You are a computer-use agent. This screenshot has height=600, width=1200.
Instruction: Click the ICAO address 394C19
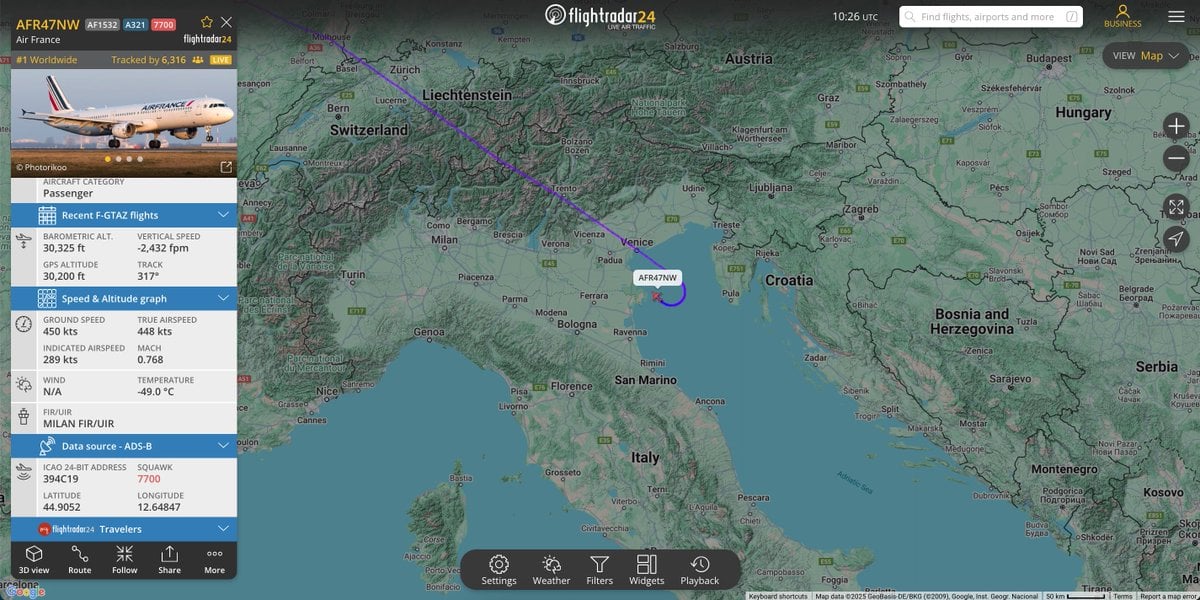[60, 479]
